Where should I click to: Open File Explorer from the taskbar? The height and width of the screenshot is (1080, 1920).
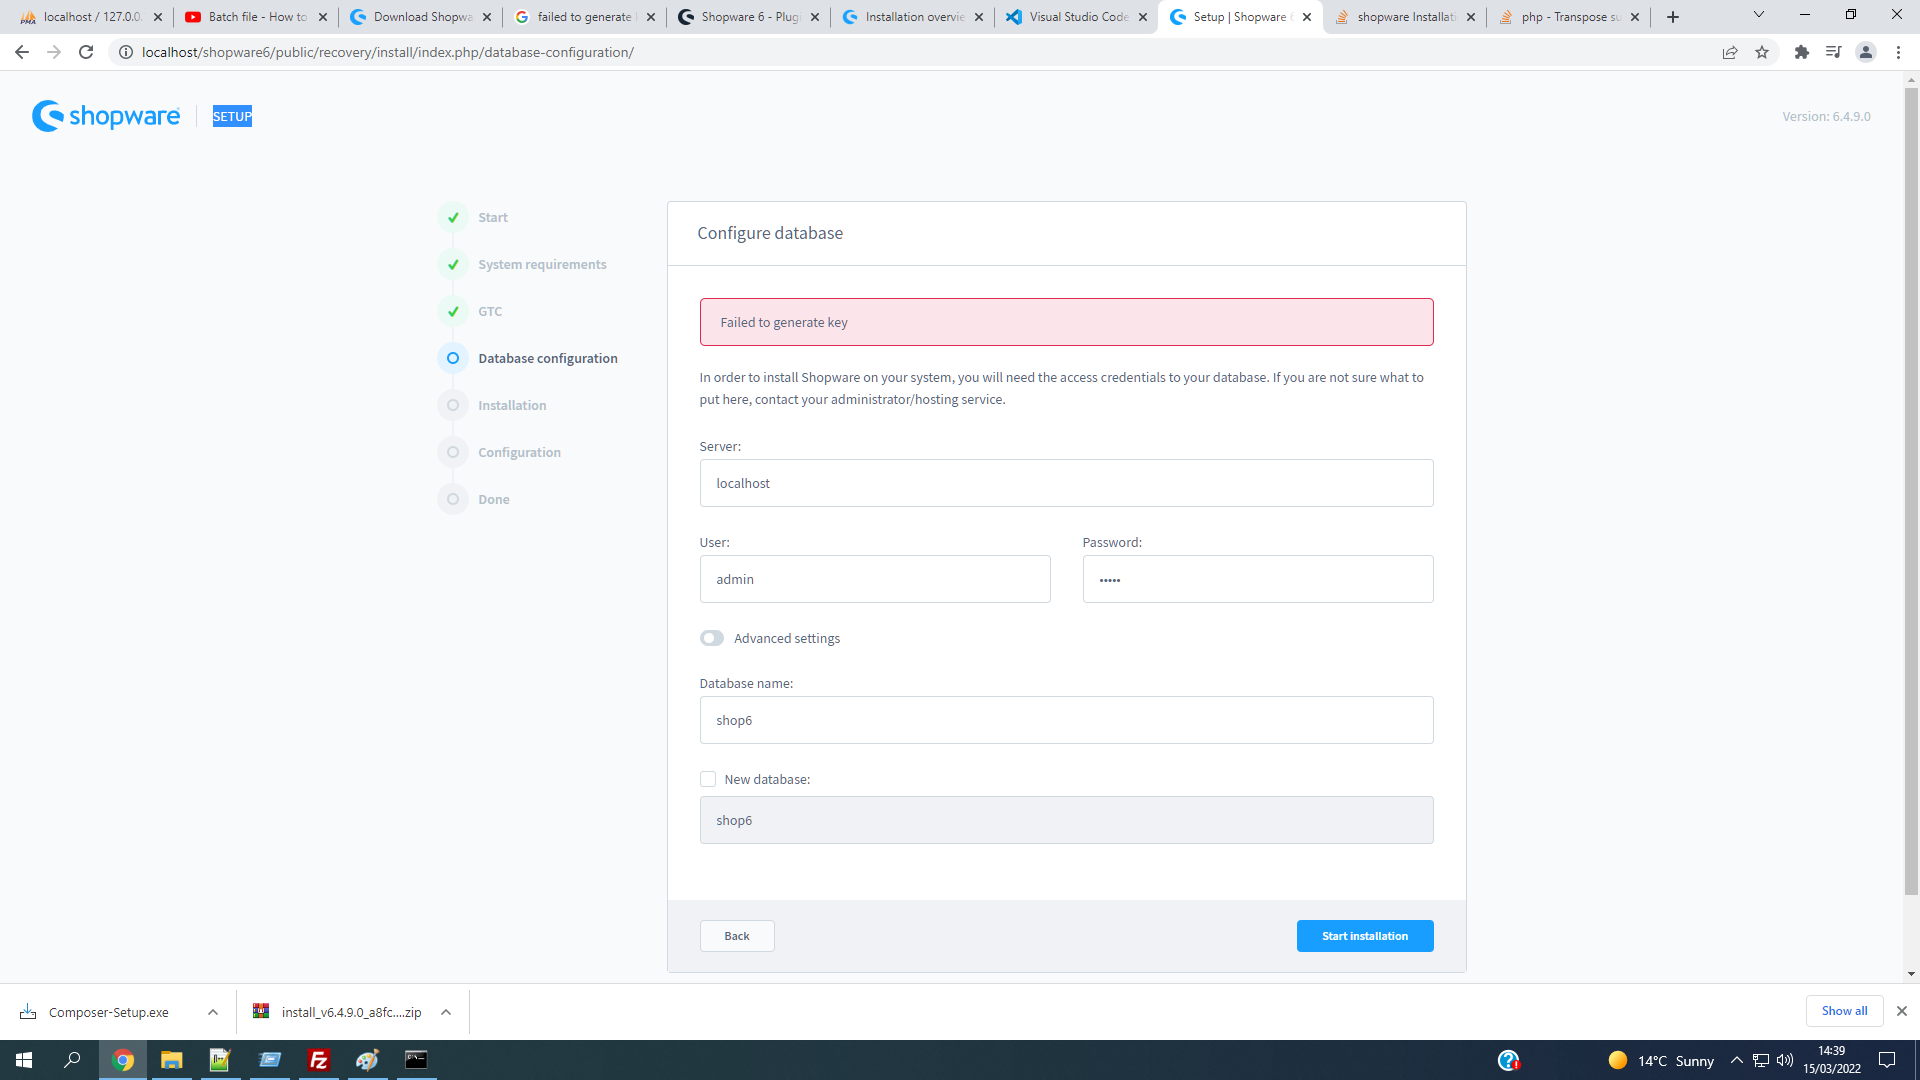[x=171, y=1060]
